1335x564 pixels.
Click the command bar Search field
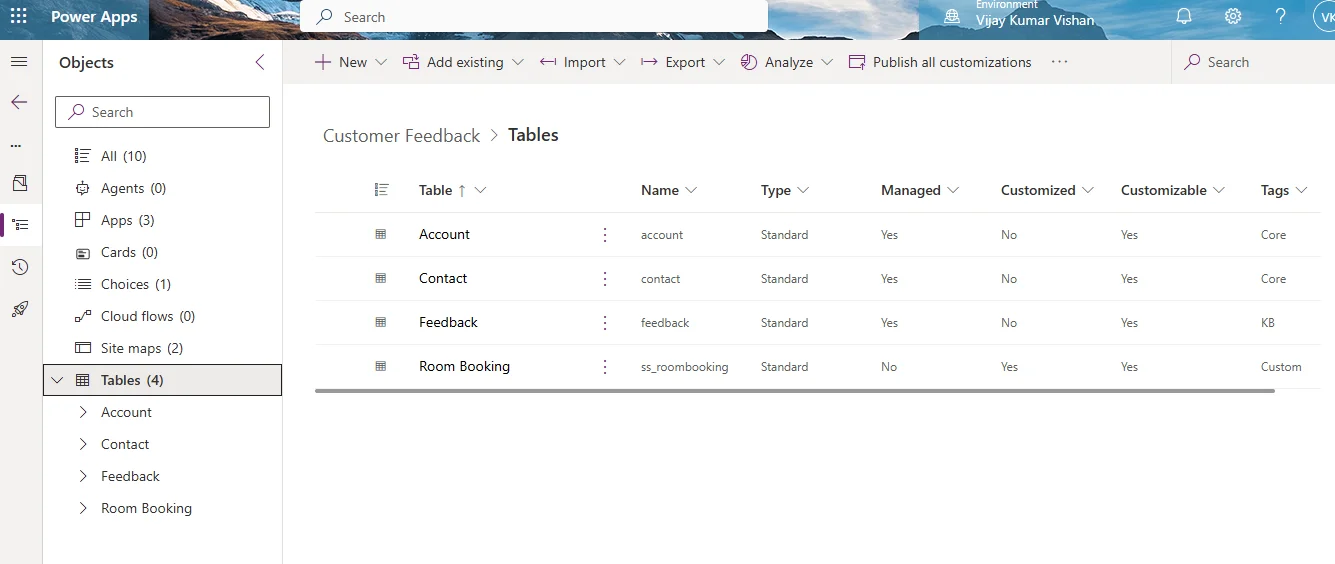click(1253, 62)
